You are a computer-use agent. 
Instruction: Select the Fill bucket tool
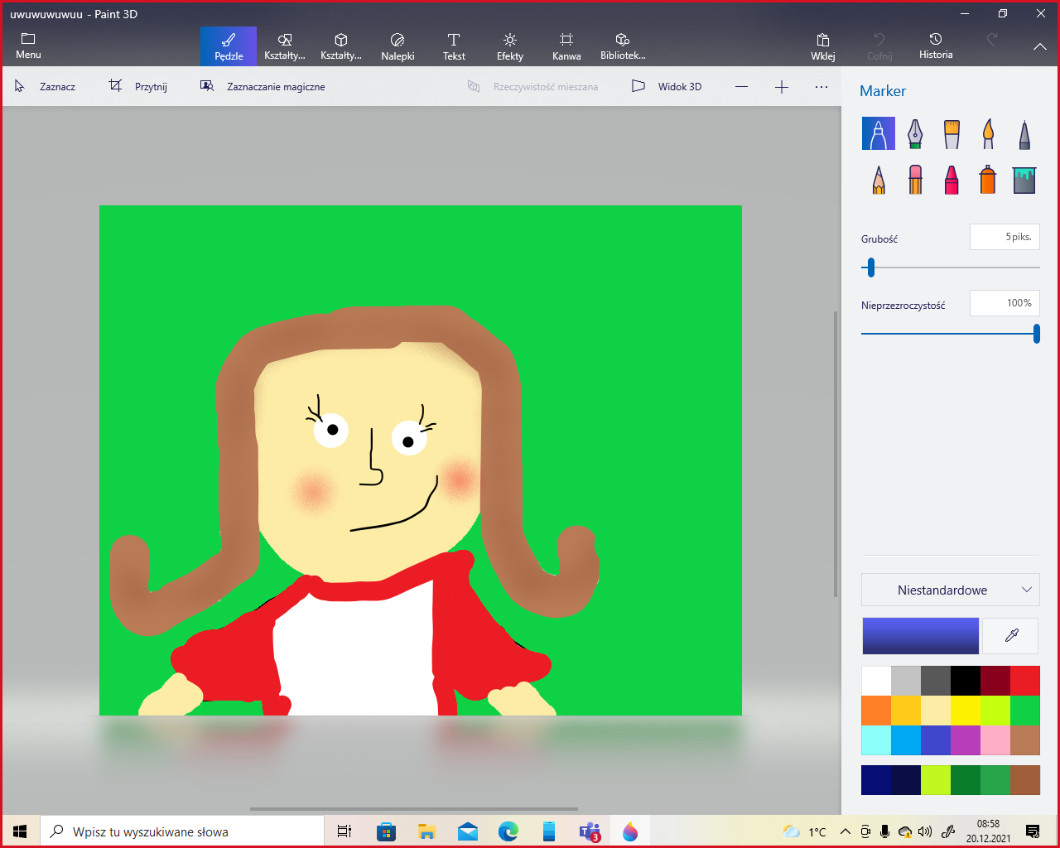tap(1023, 180)
